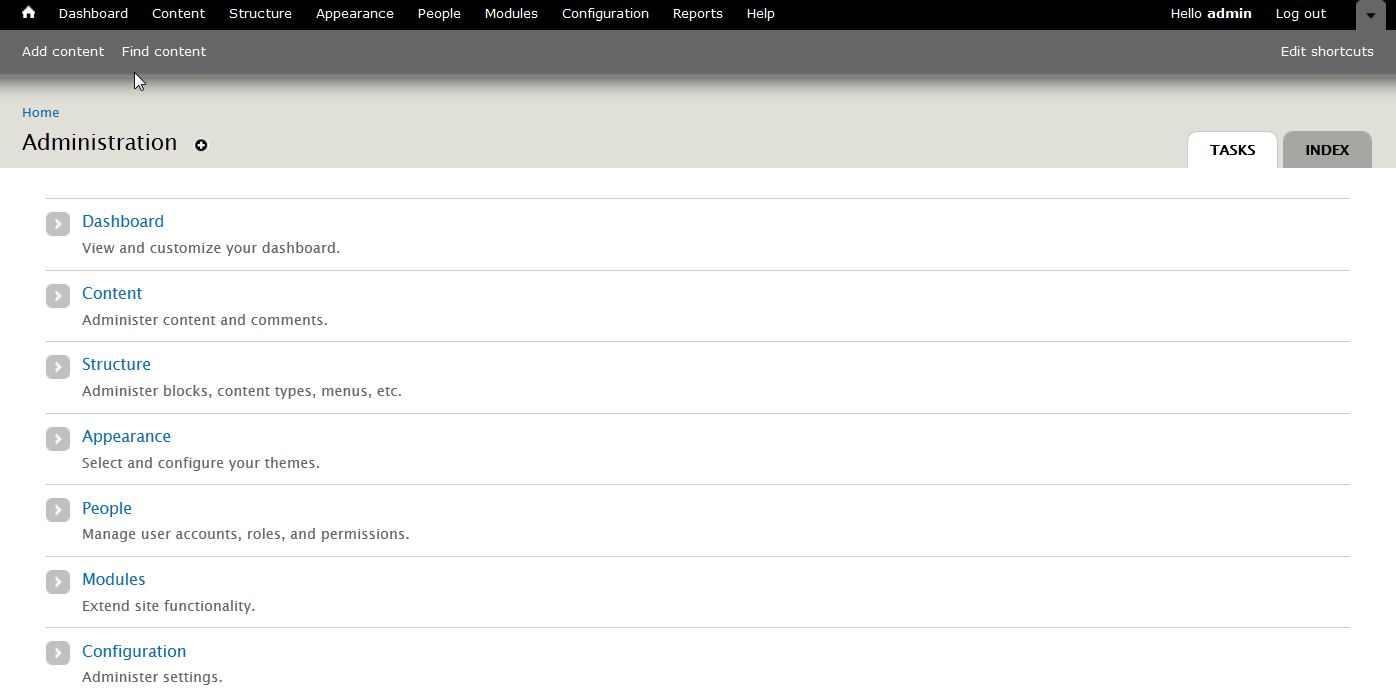Click the arrow icon next to Modules
This screenshot has height=690, width=1396.
tap(58, 581)
